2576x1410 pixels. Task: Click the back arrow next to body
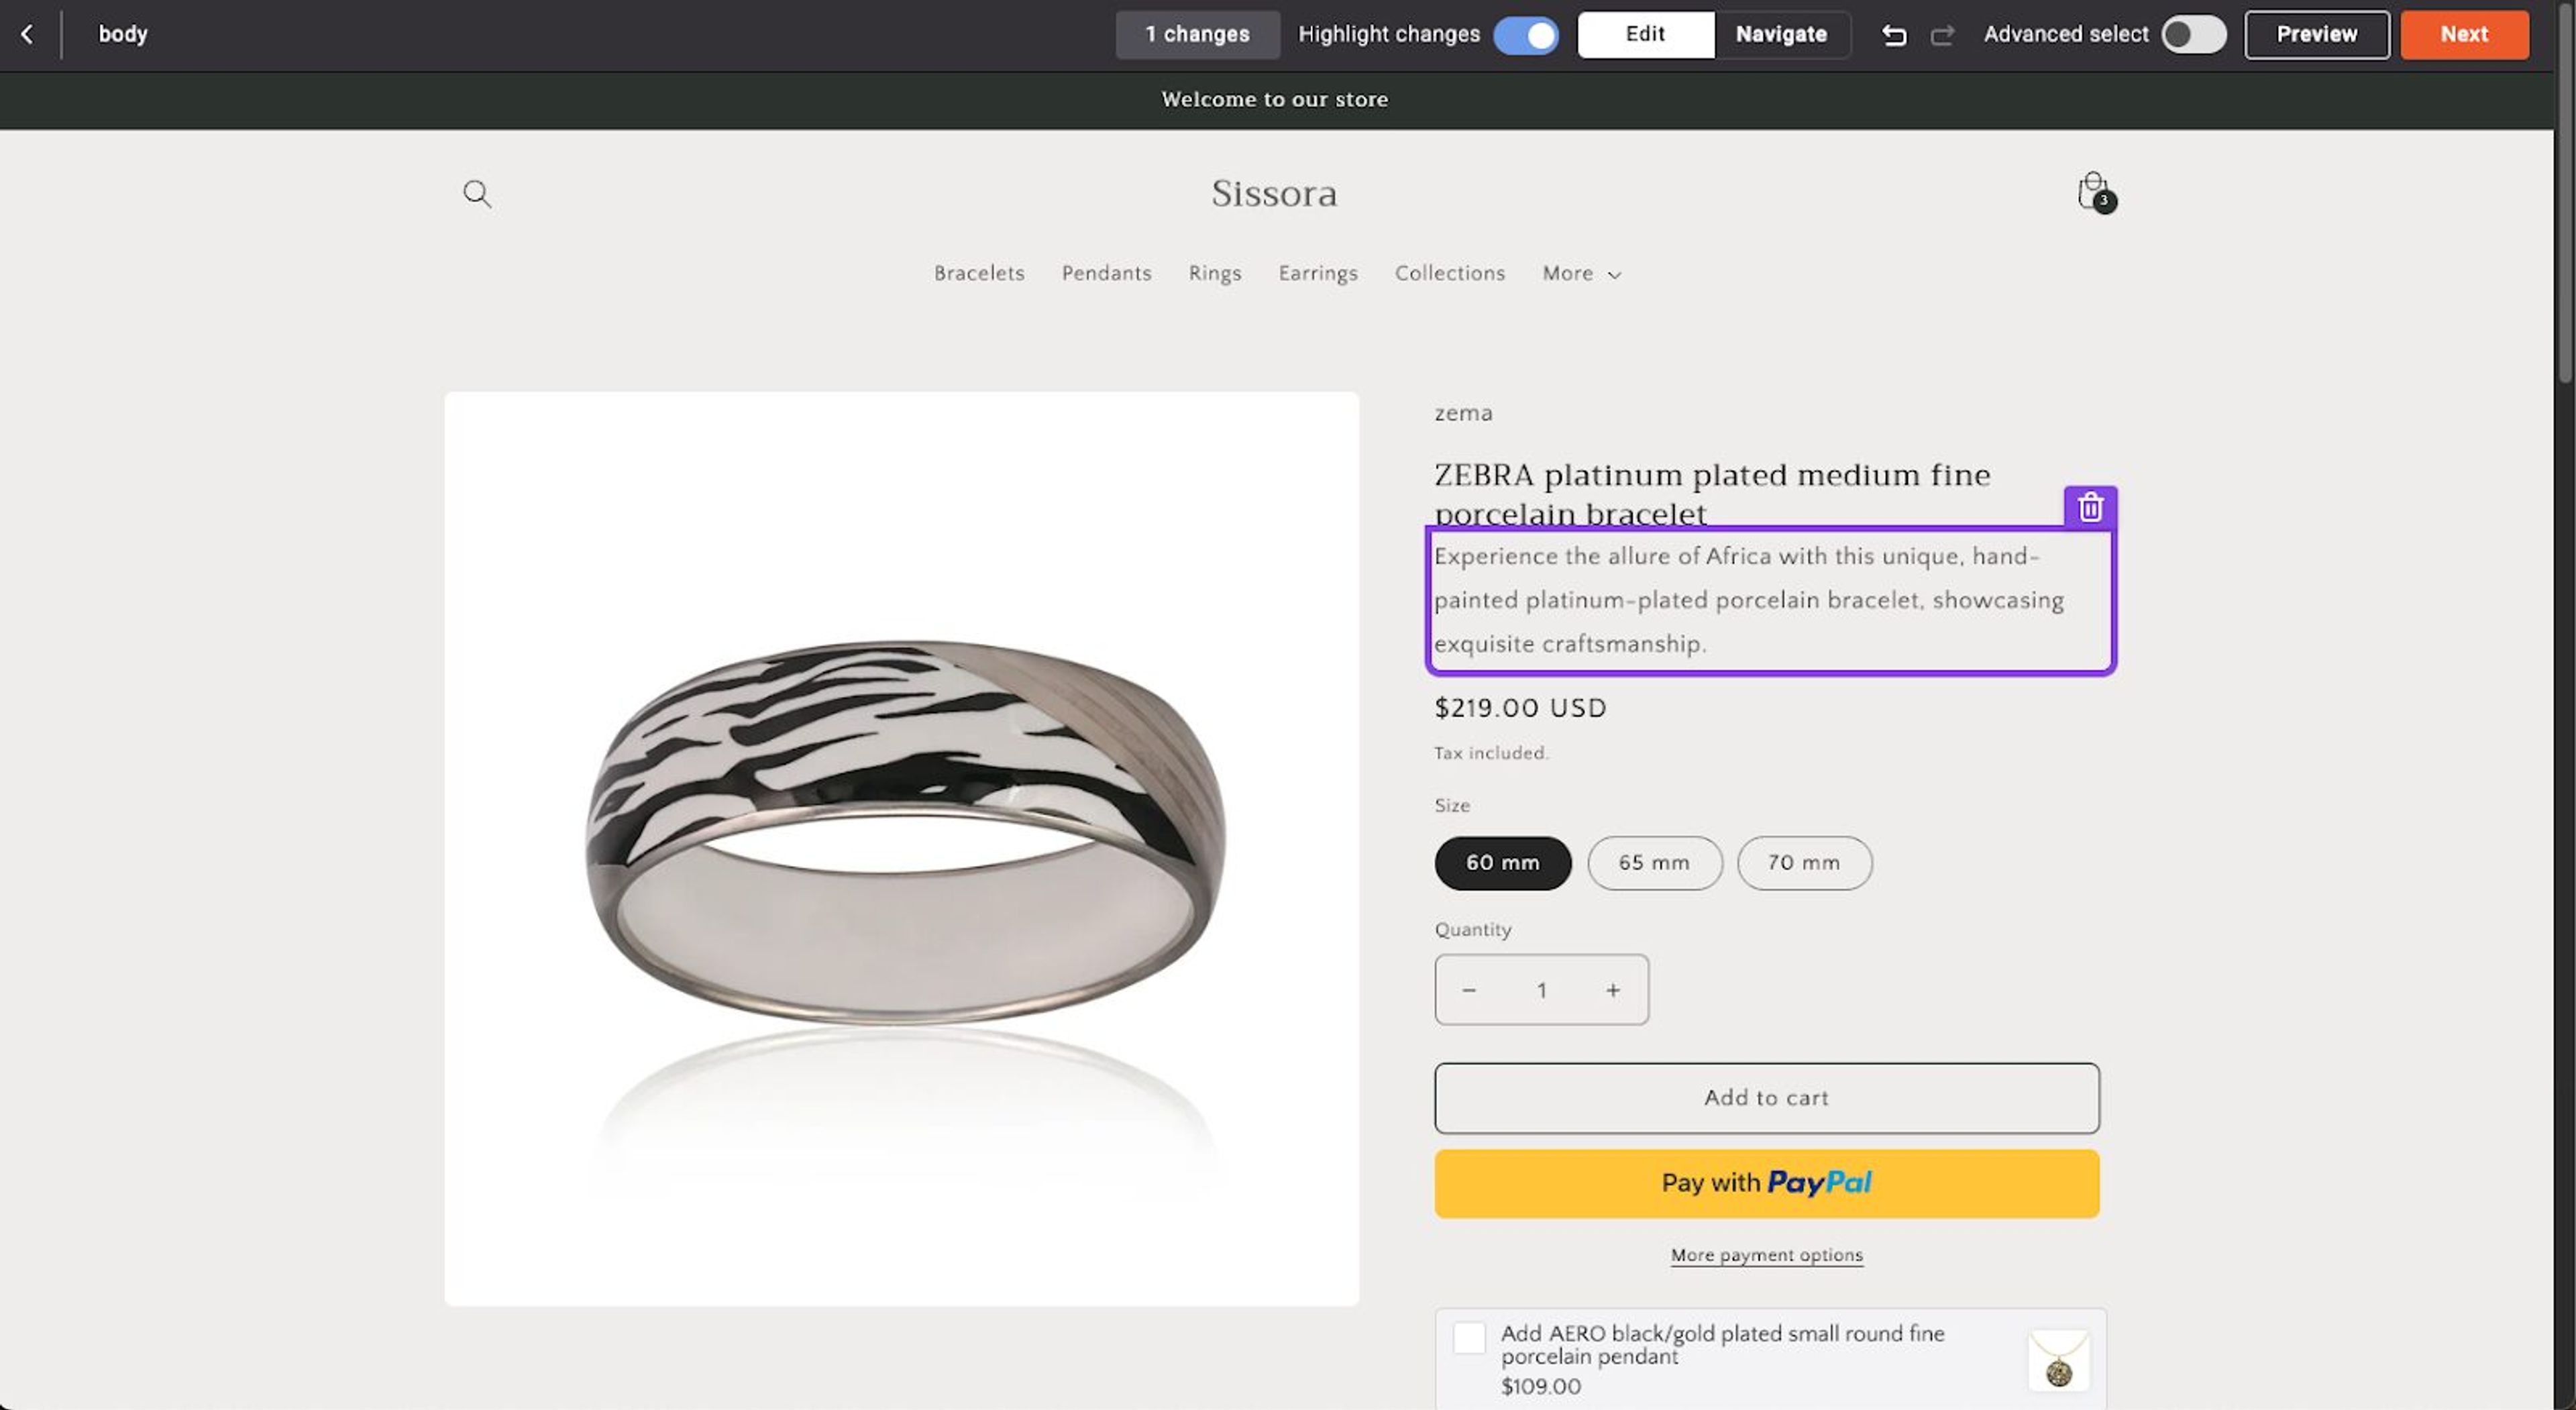(27, 34)
